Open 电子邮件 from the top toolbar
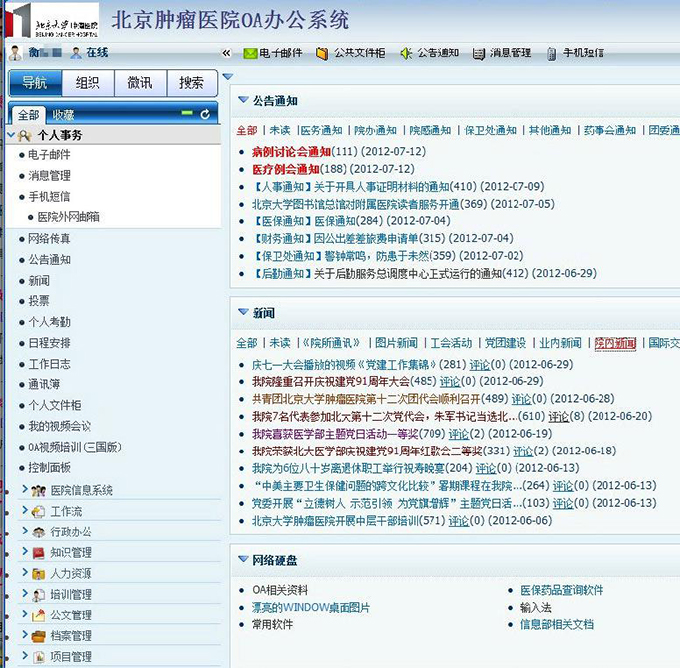The width and height of the screenshot is (680, 668). 273,53
